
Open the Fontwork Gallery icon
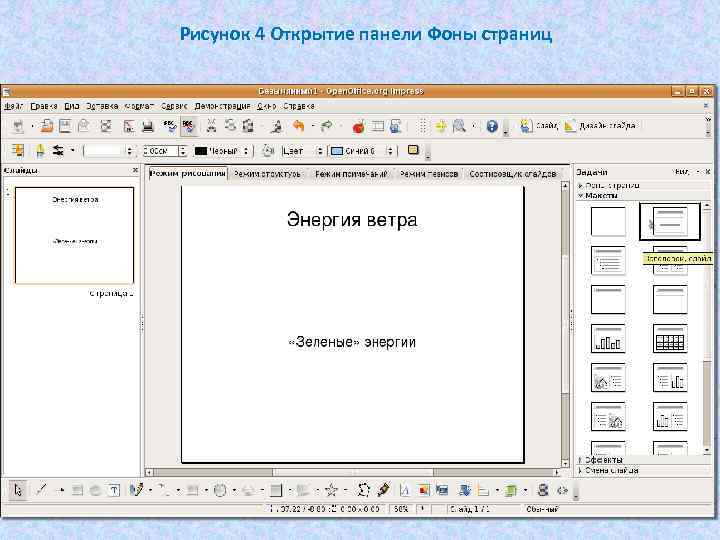coord(405,490)
